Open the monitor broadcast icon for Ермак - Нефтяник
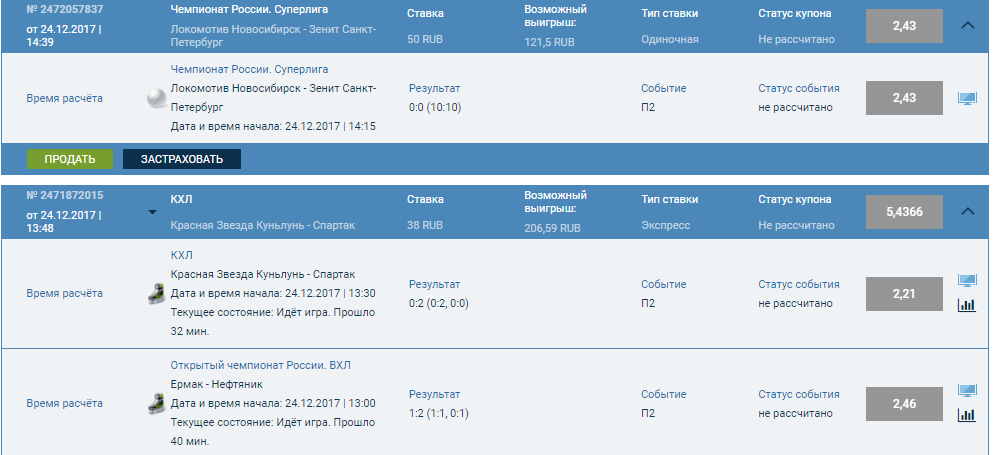 pos(967,390)
